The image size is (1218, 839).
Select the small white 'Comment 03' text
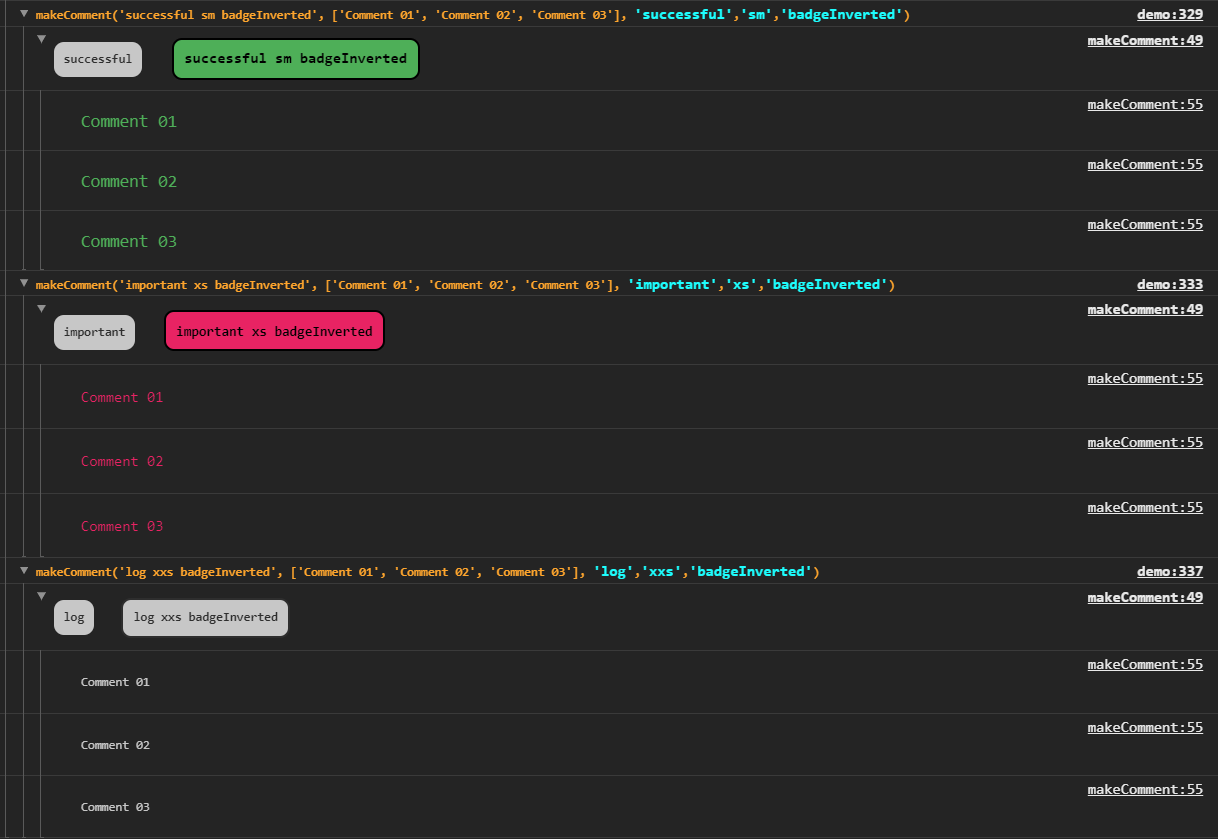point(115,807)
